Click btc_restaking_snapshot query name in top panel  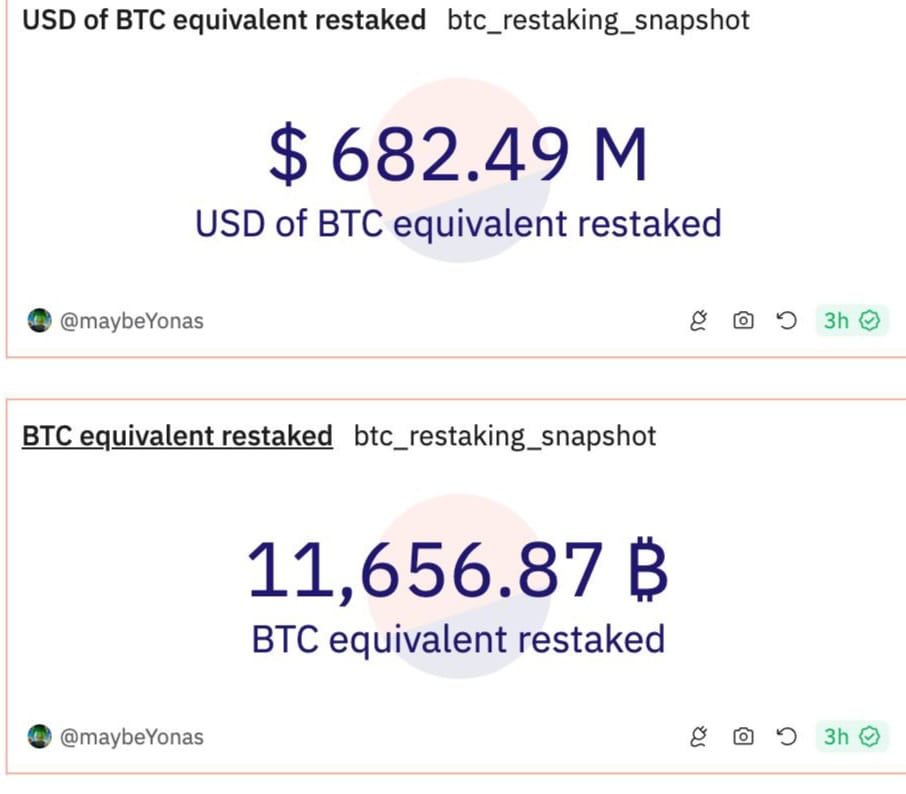coord(598,20)
